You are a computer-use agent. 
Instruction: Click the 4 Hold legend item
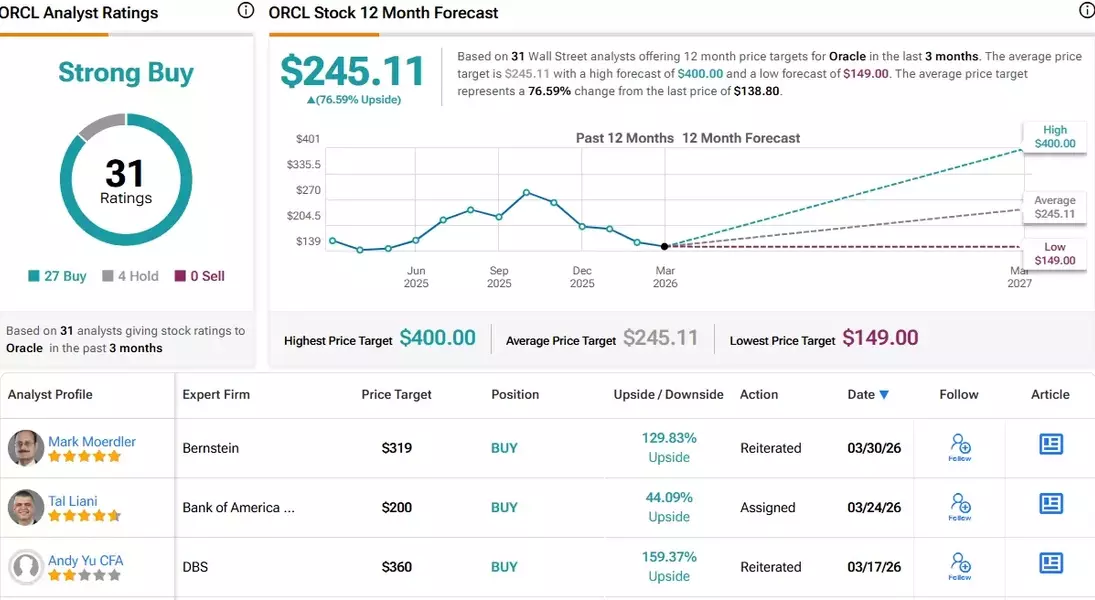[x=130, y=276]
